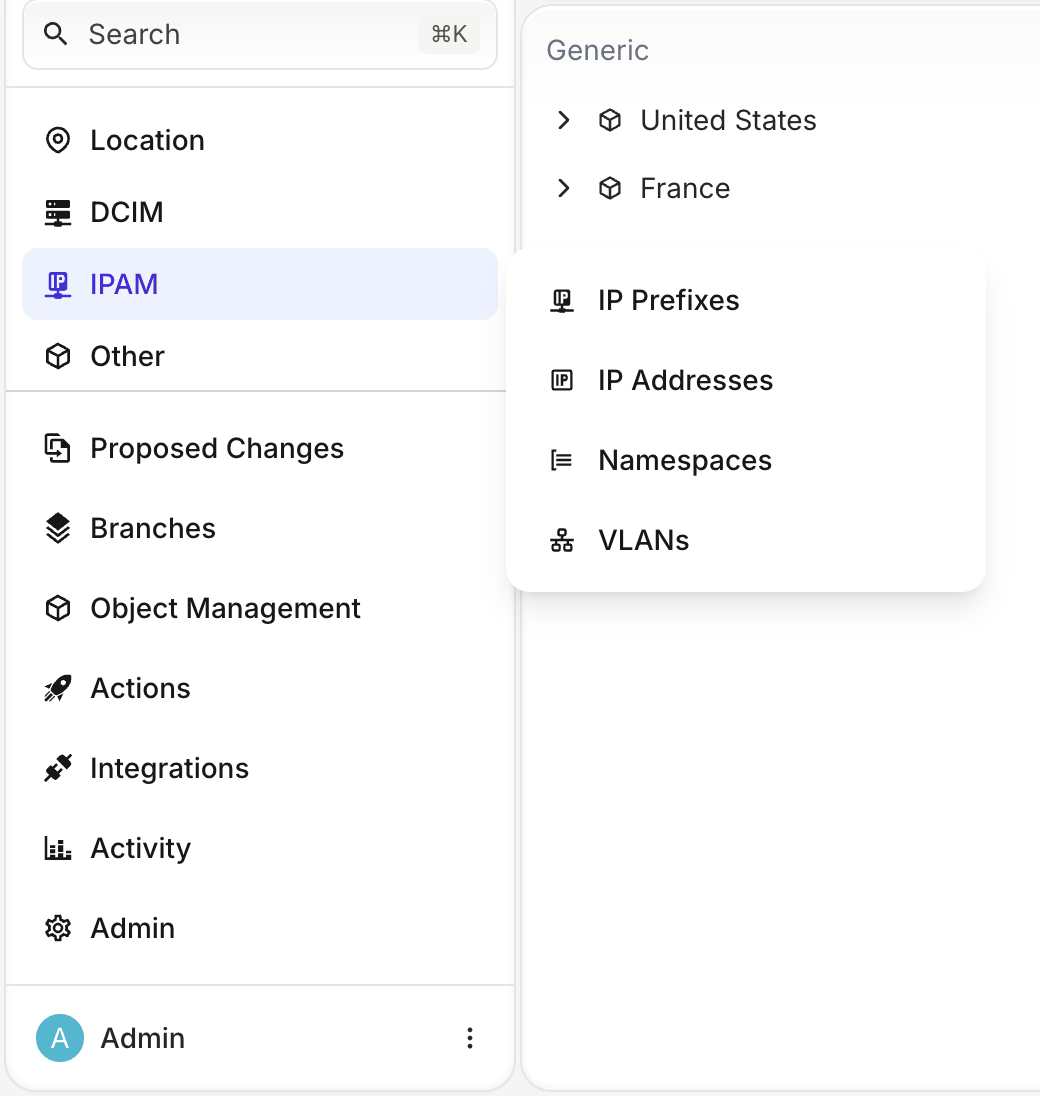Click the IPAM network icon in the sidebar
1040x1096 pixels.
point(58,284)
